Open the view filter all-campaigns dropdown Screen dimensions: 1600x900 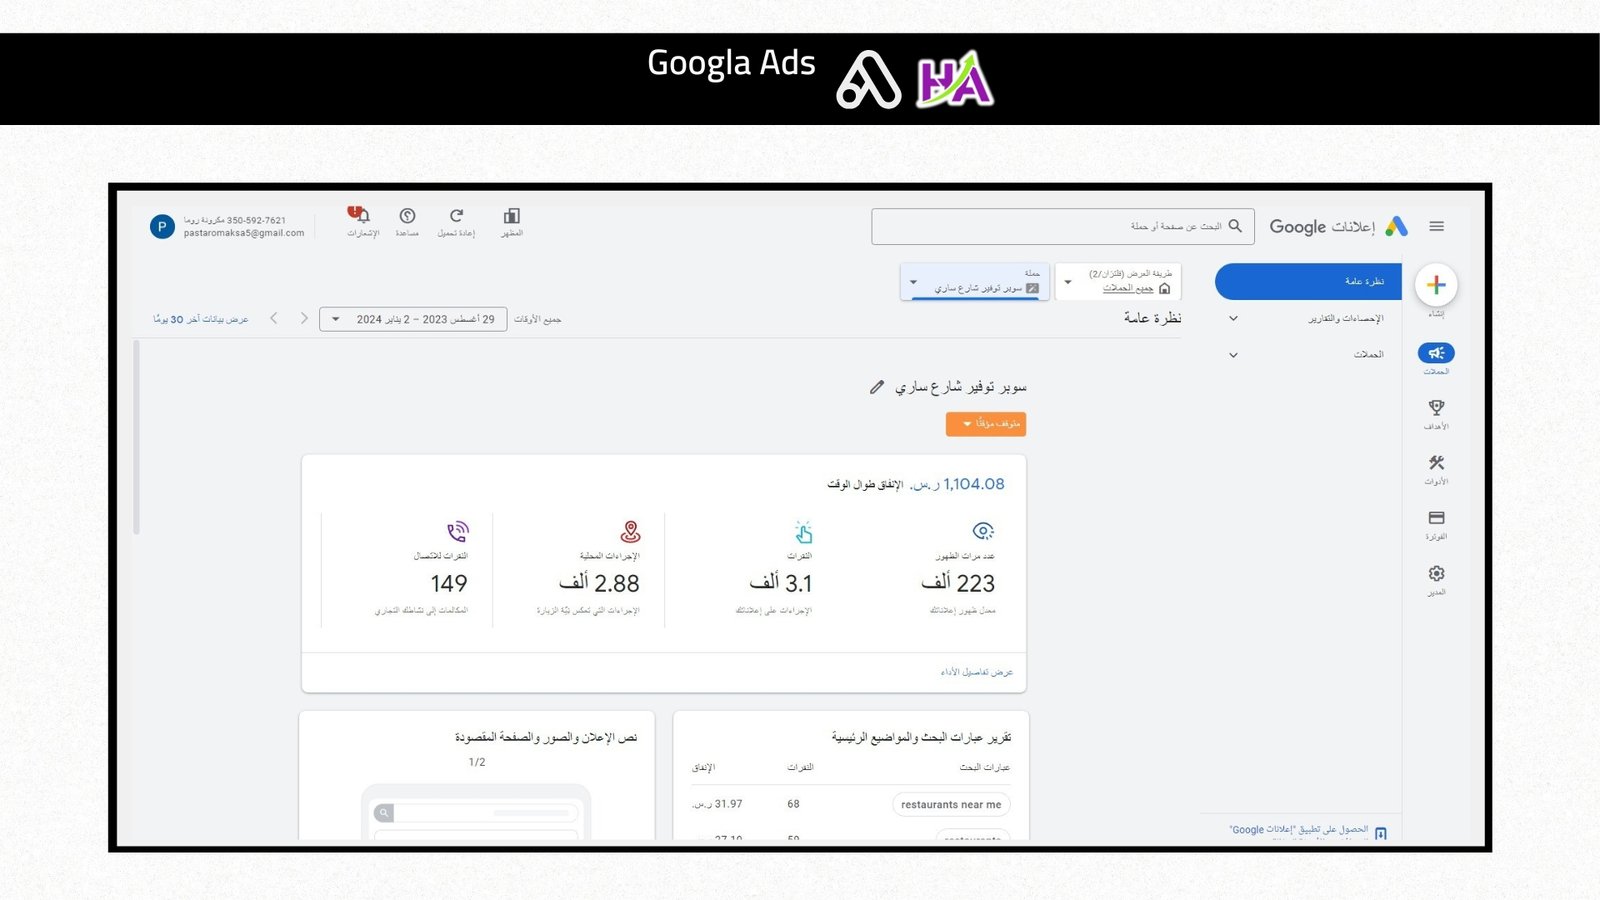point(1118,282)
